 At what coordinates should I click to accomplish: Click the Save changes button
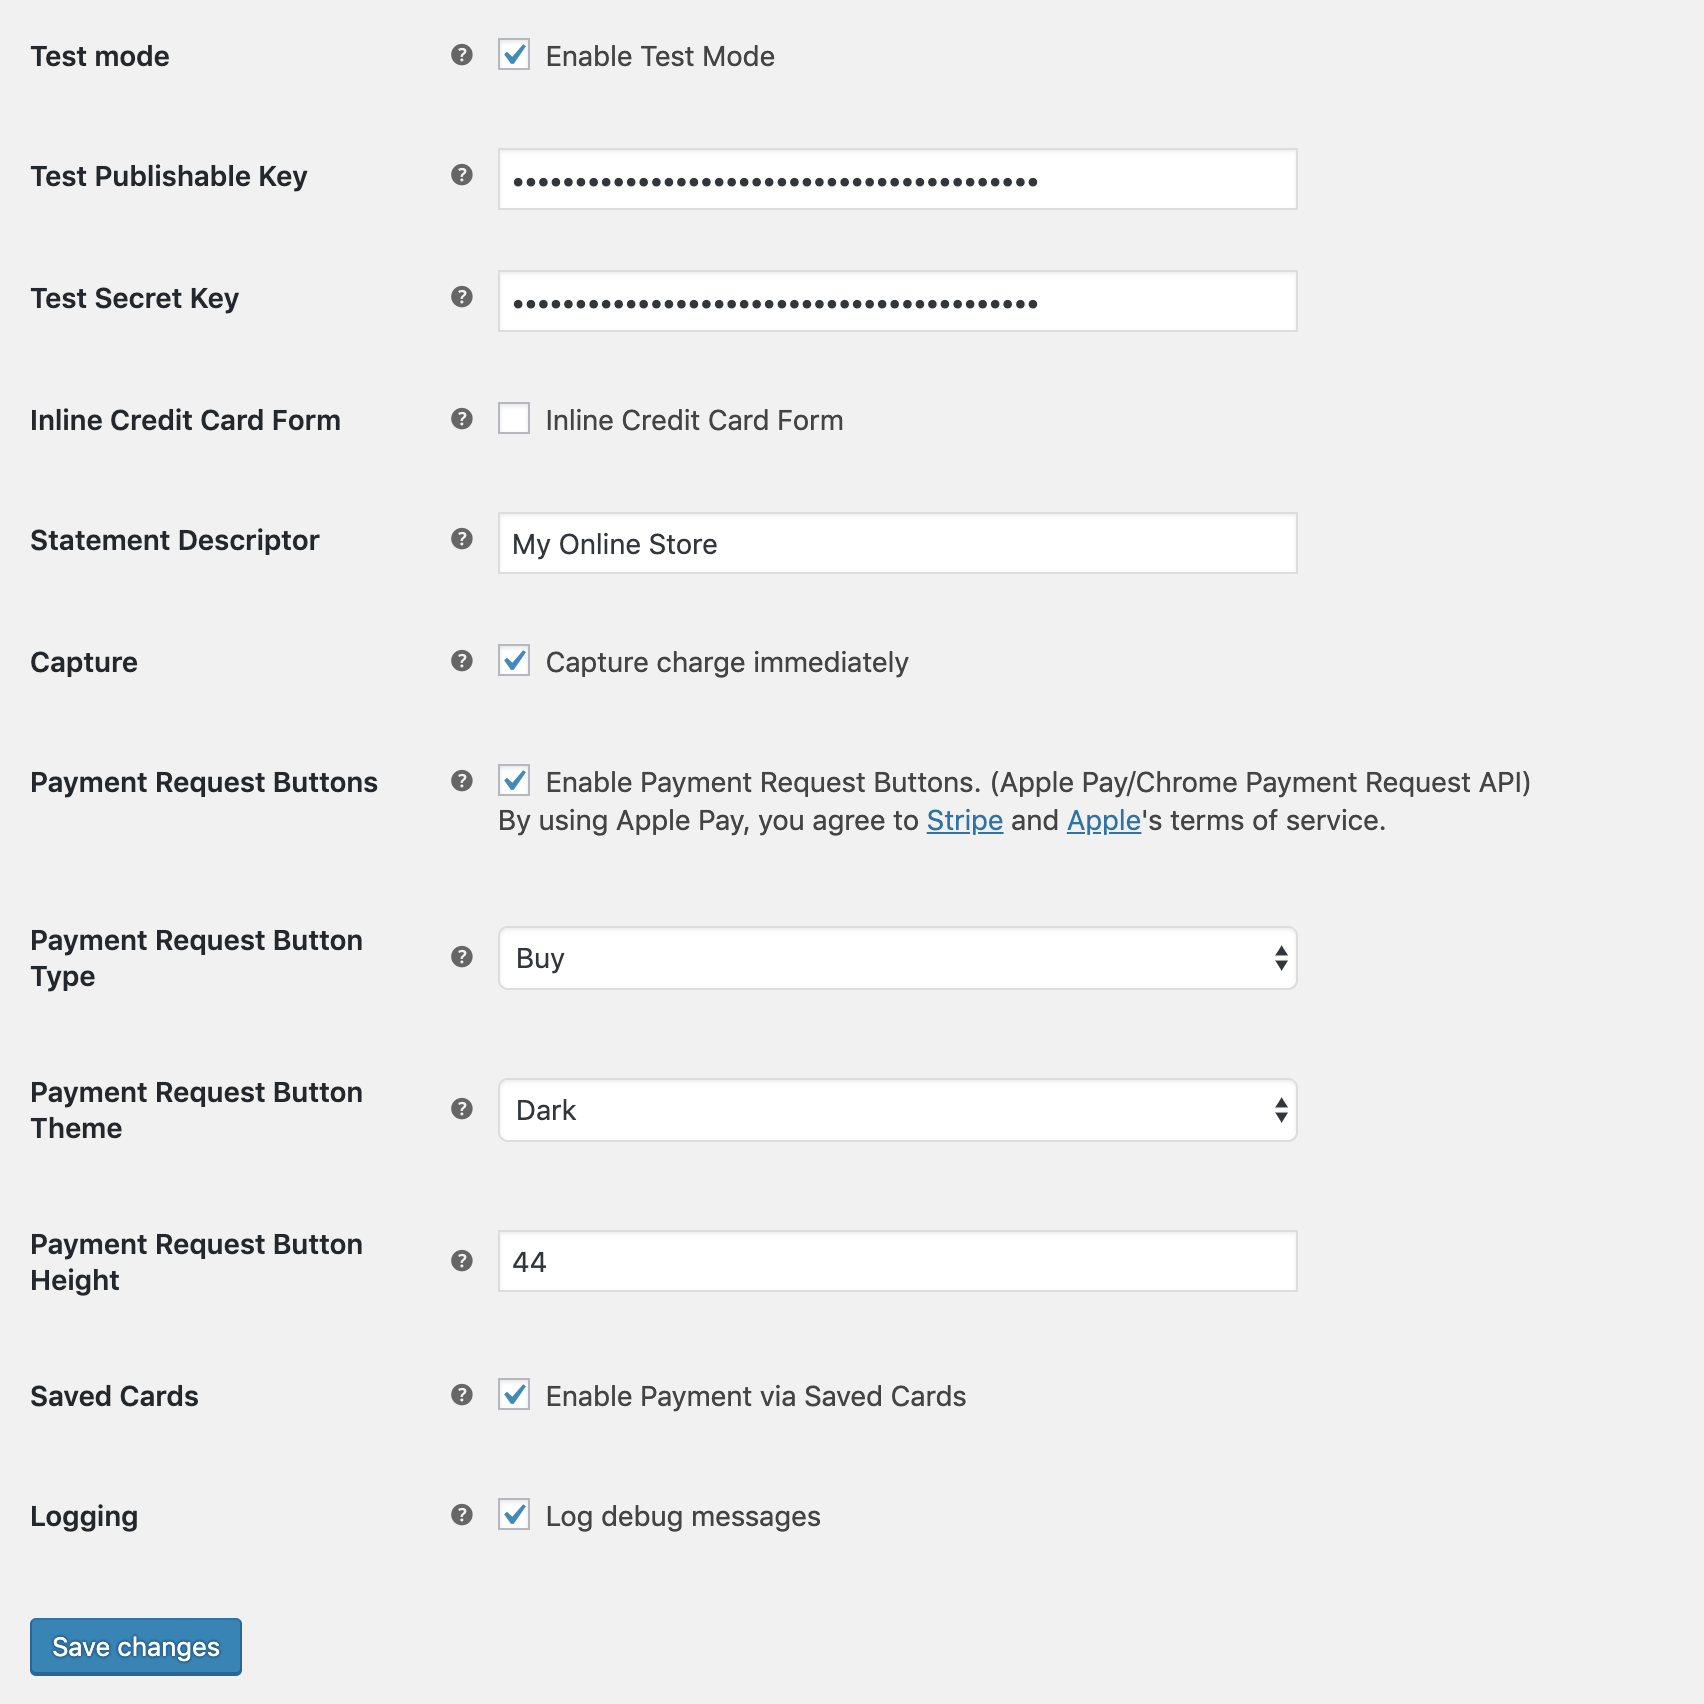pos(136,1647)
